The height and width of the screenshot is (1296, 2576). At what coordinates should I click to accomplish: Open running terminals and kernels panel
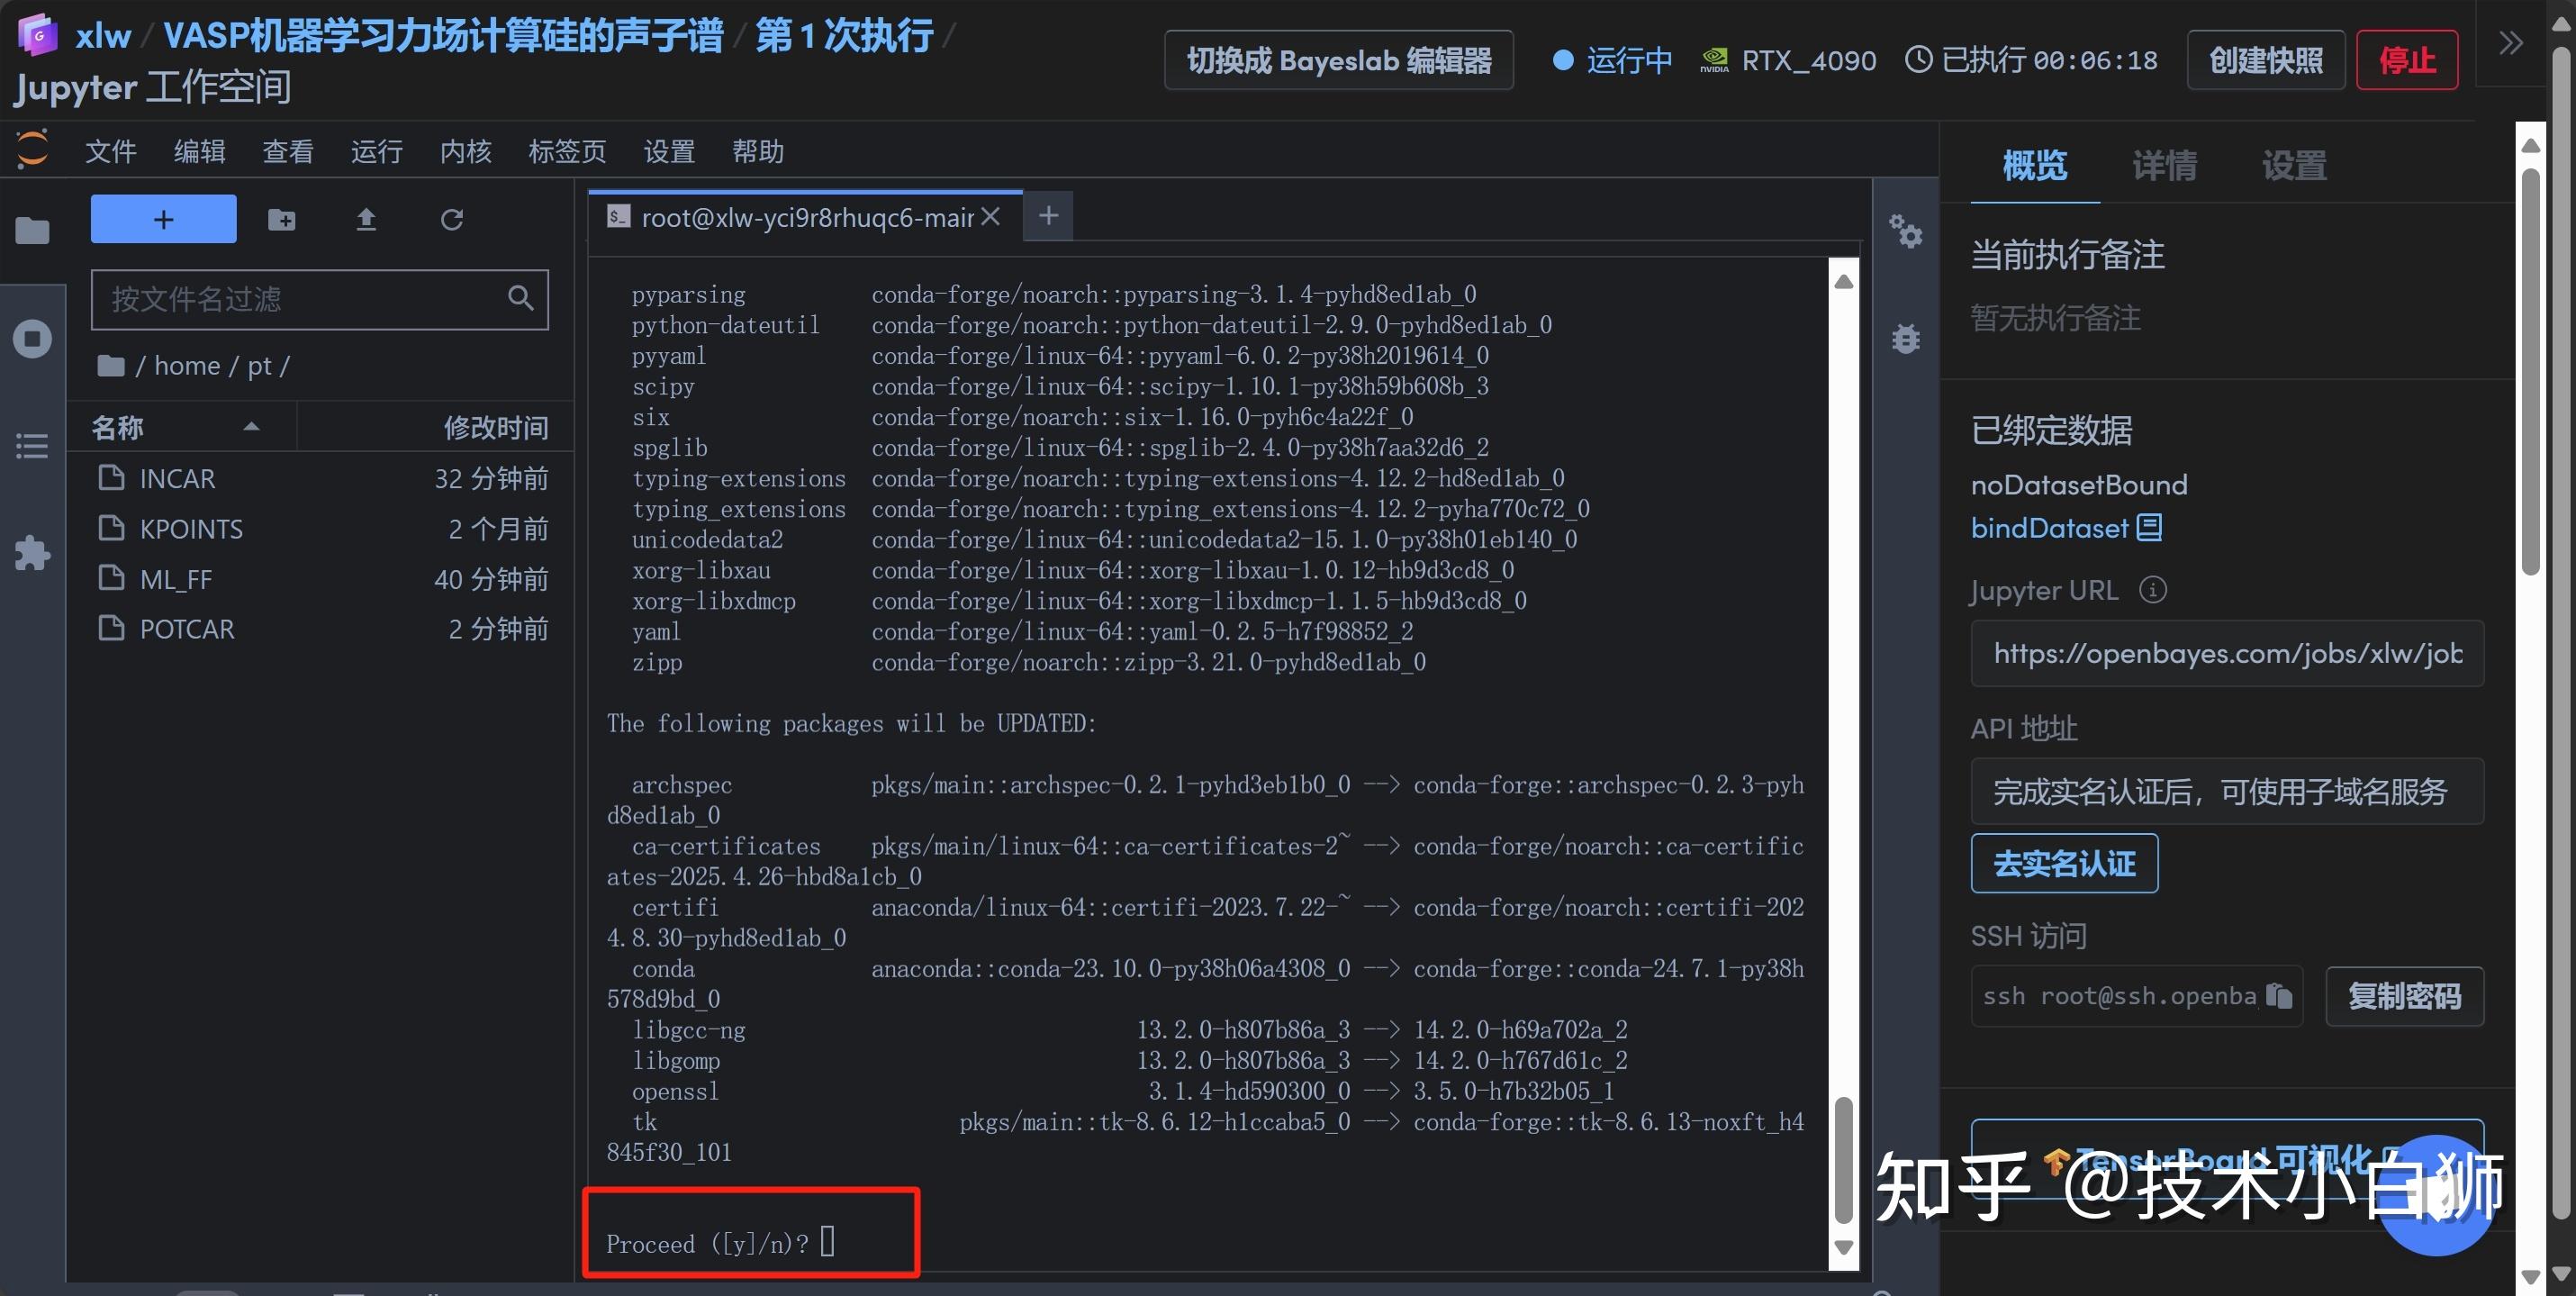32,339
